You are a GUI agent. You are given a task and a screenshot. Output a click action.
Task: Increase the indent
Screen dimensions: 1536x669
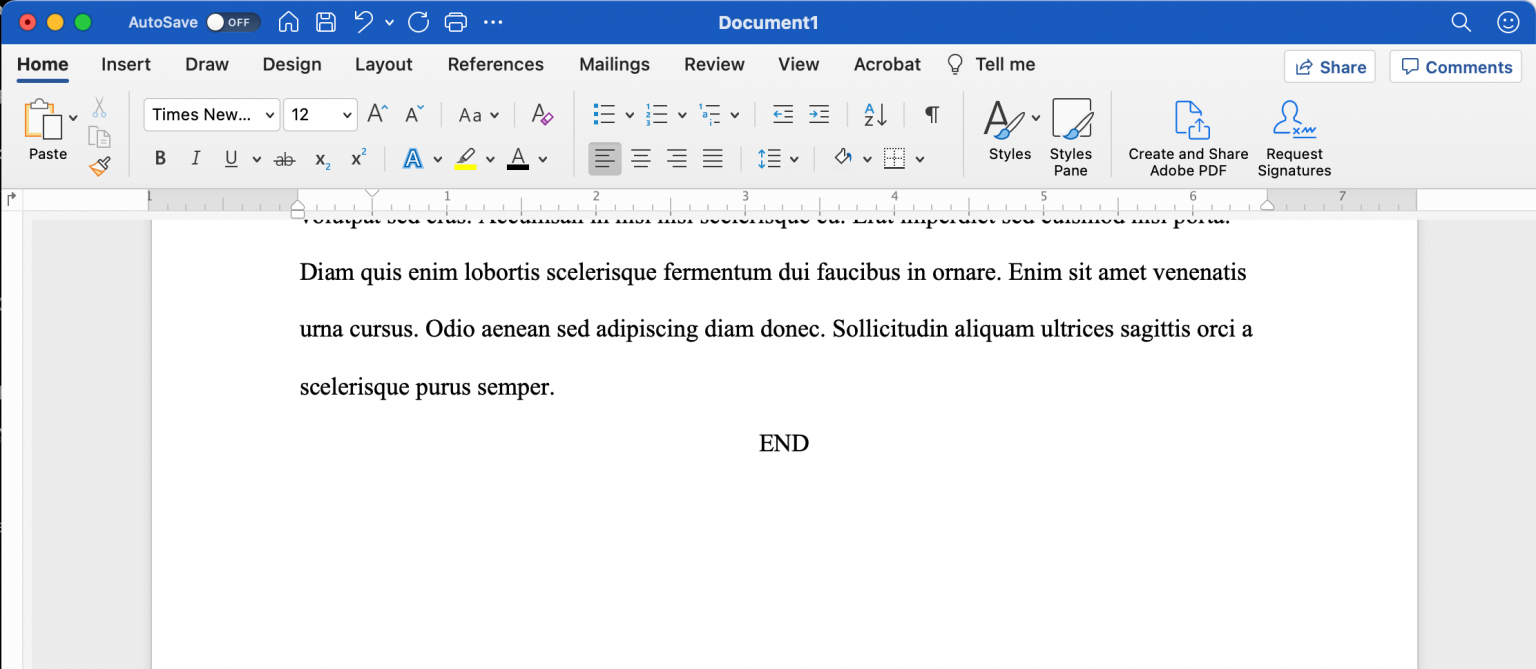(x=819, y=114)
